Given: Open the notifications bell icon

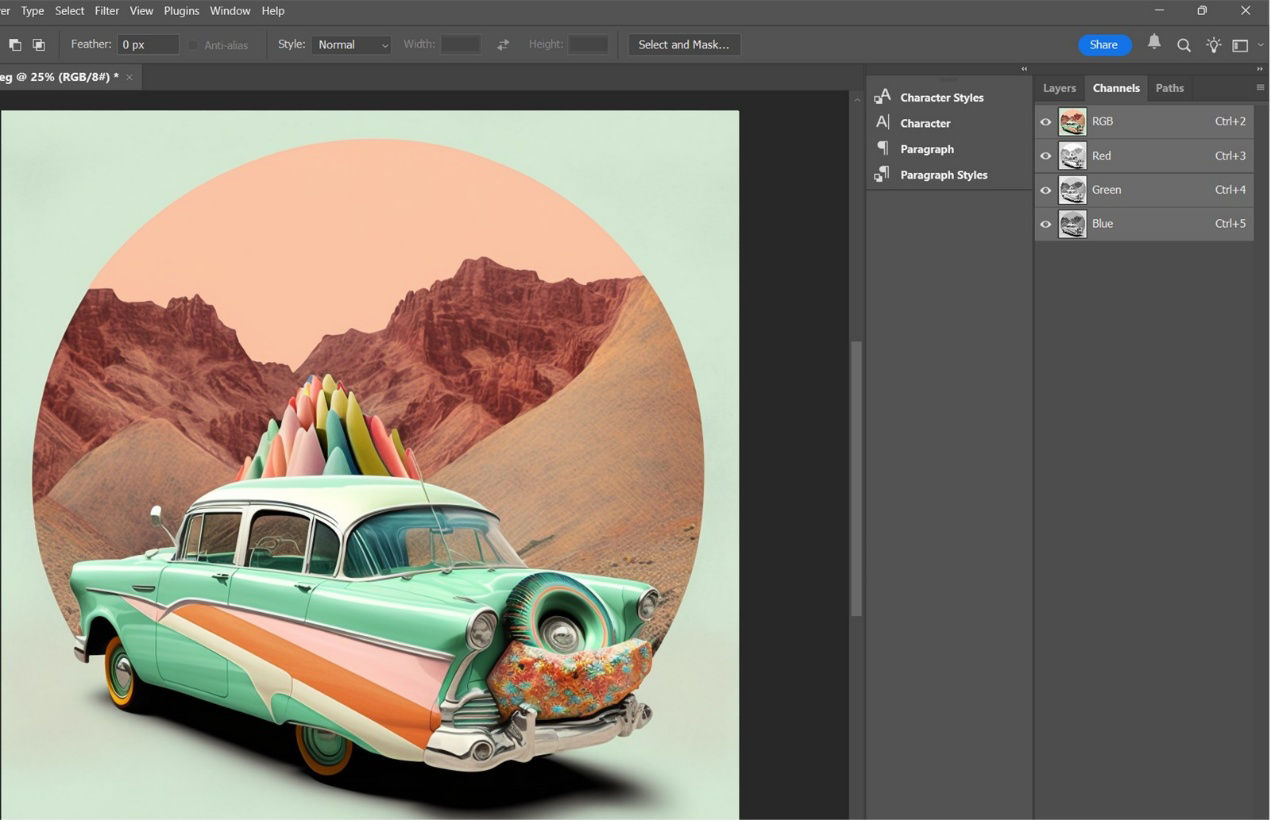Looking at the screenshot, I should point(1154,44).
